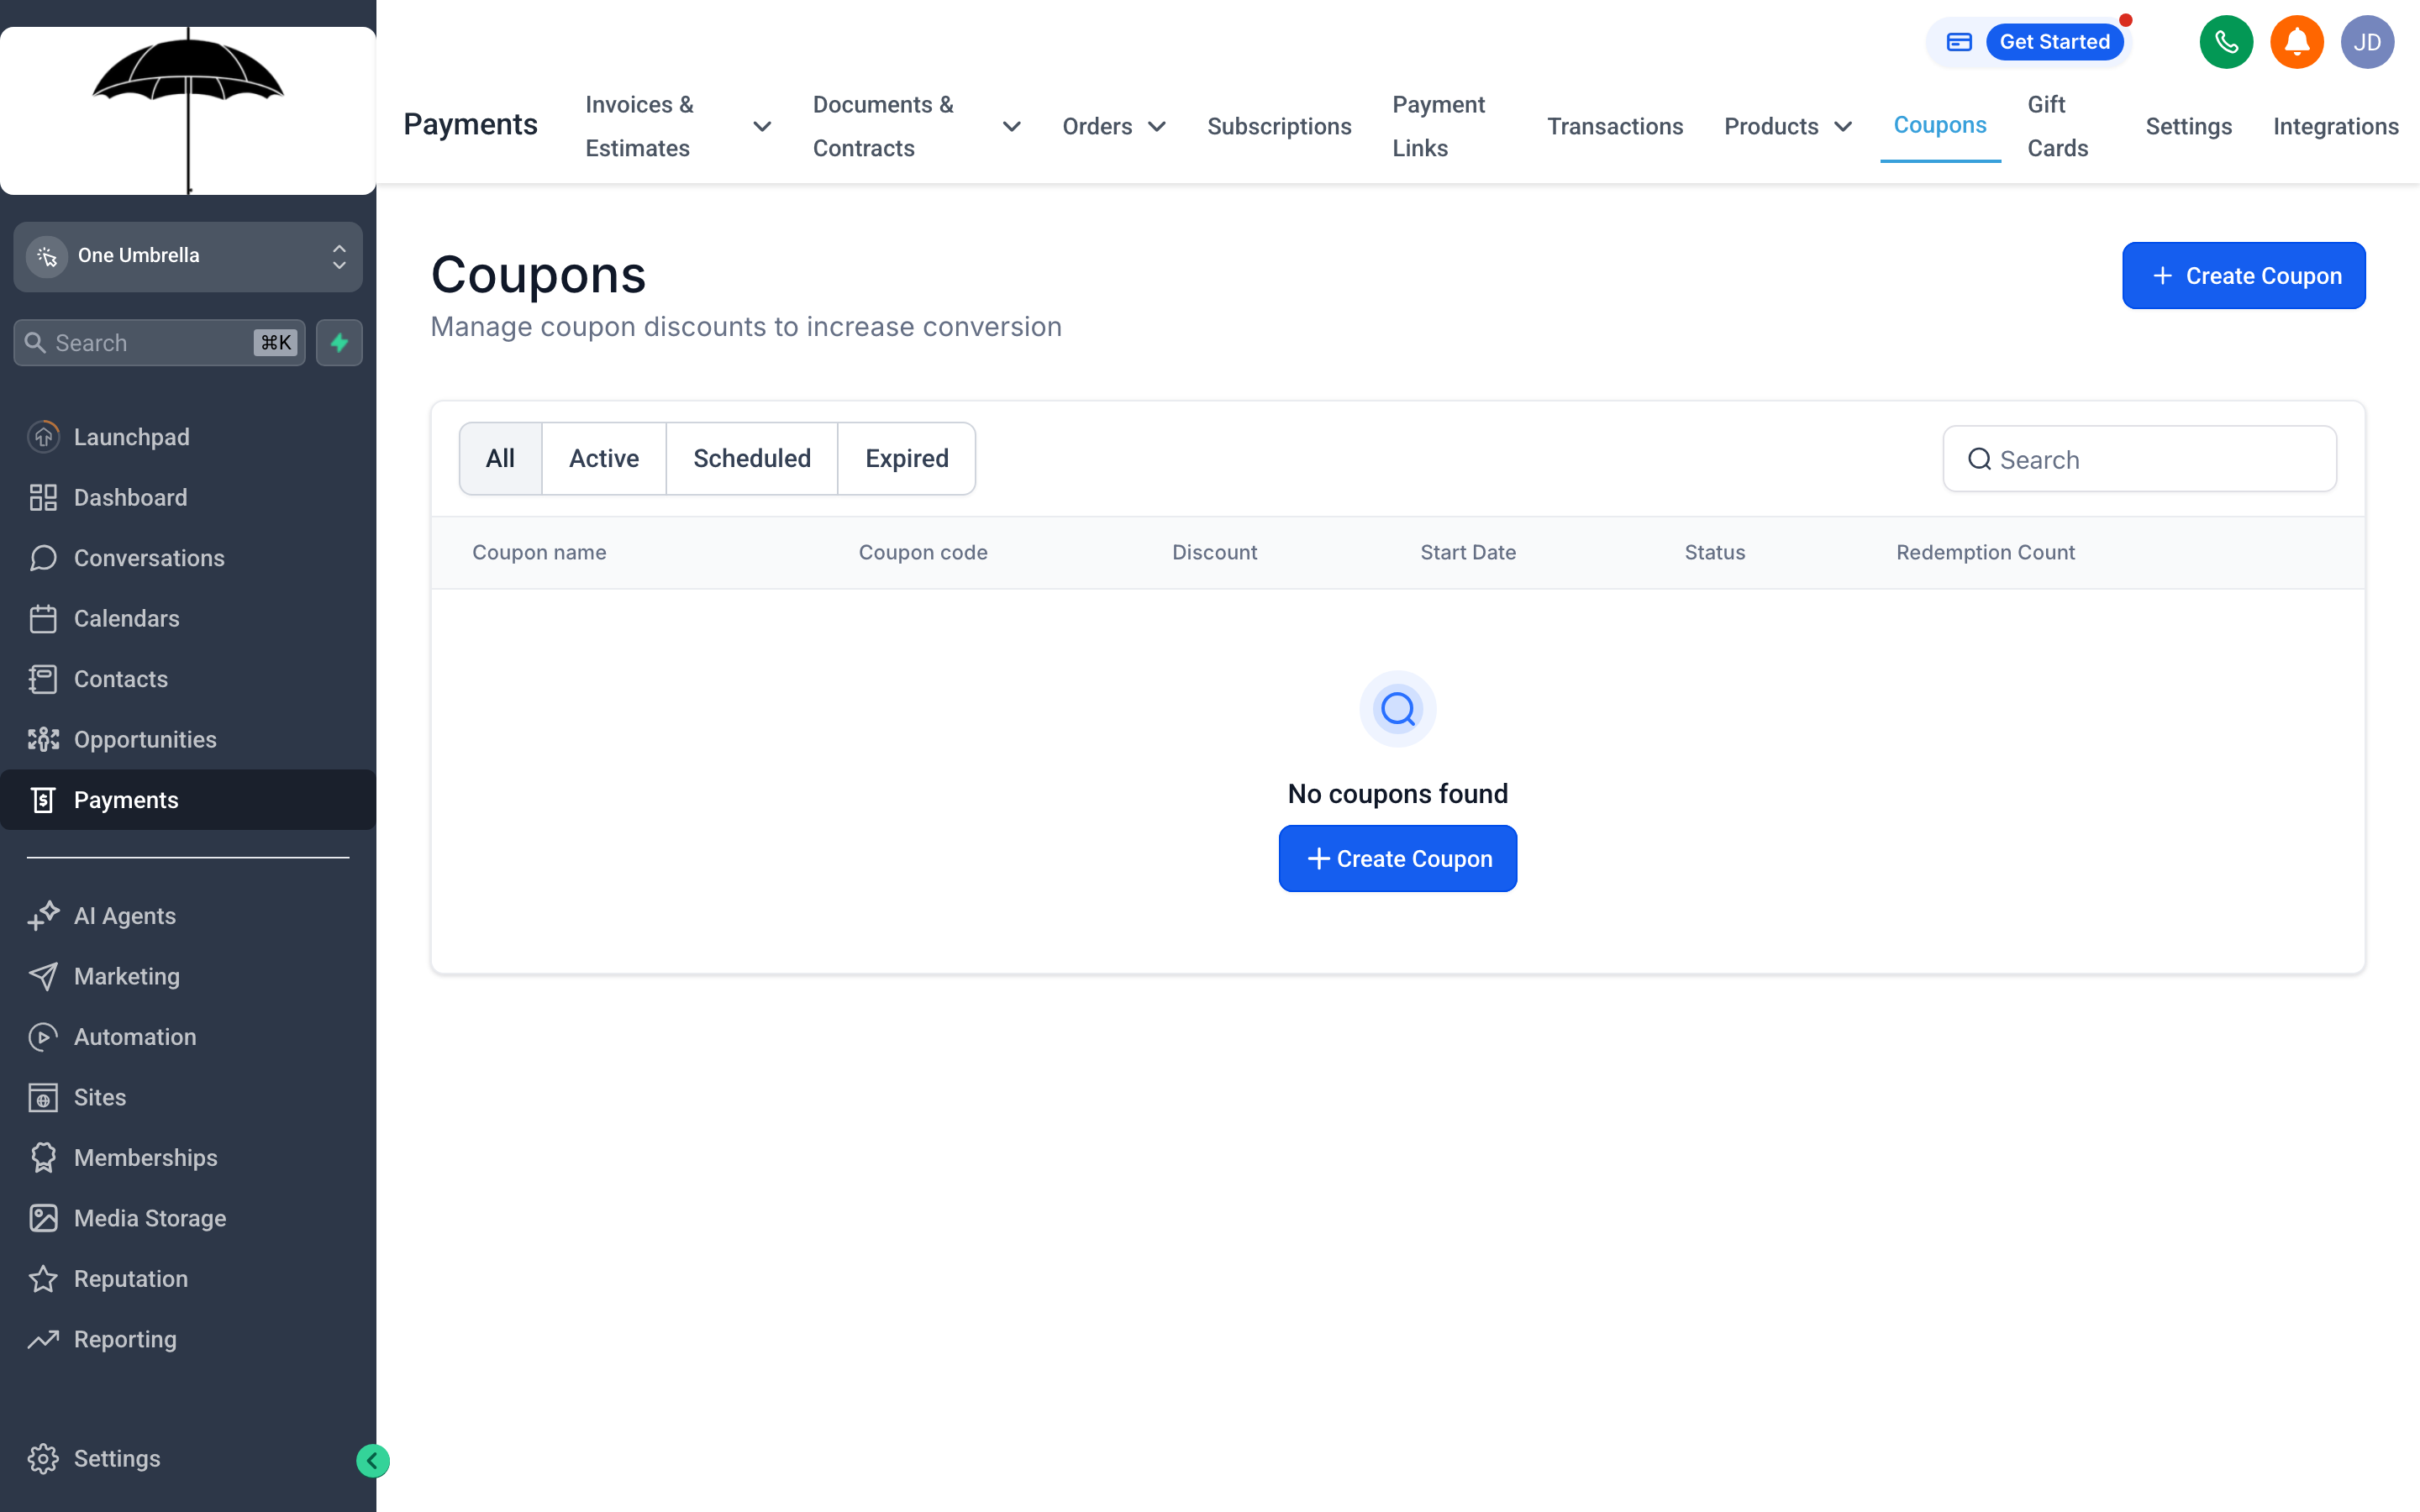
Task: Click the Memberships badge icon
Action: tap(43, 1158)
